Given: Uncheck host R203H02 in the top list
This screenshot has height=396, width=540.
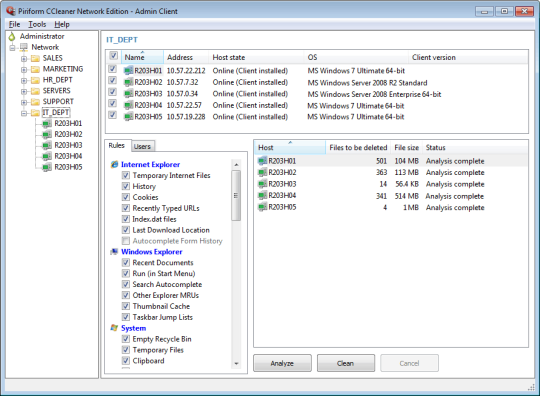Looking at the screenshot, I should (x=113, y=81).
